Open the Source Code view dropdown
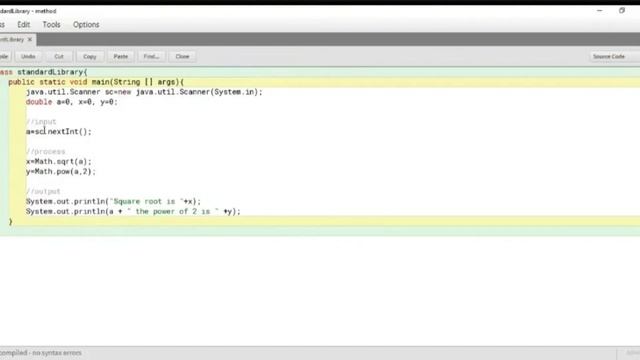Viewport: 640px width, 360px height. click(614, 56)
